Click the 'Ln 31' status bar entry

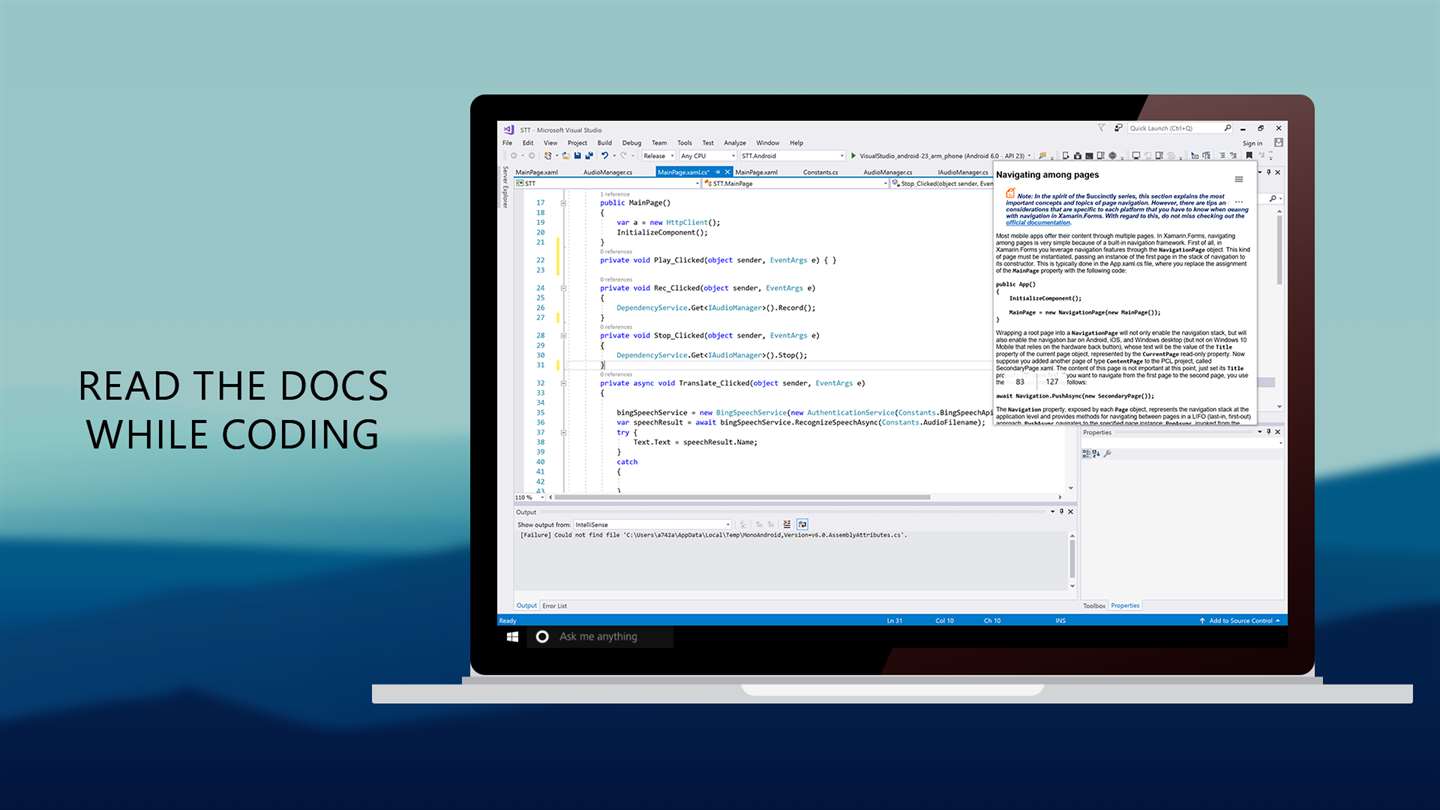[895, 621]
